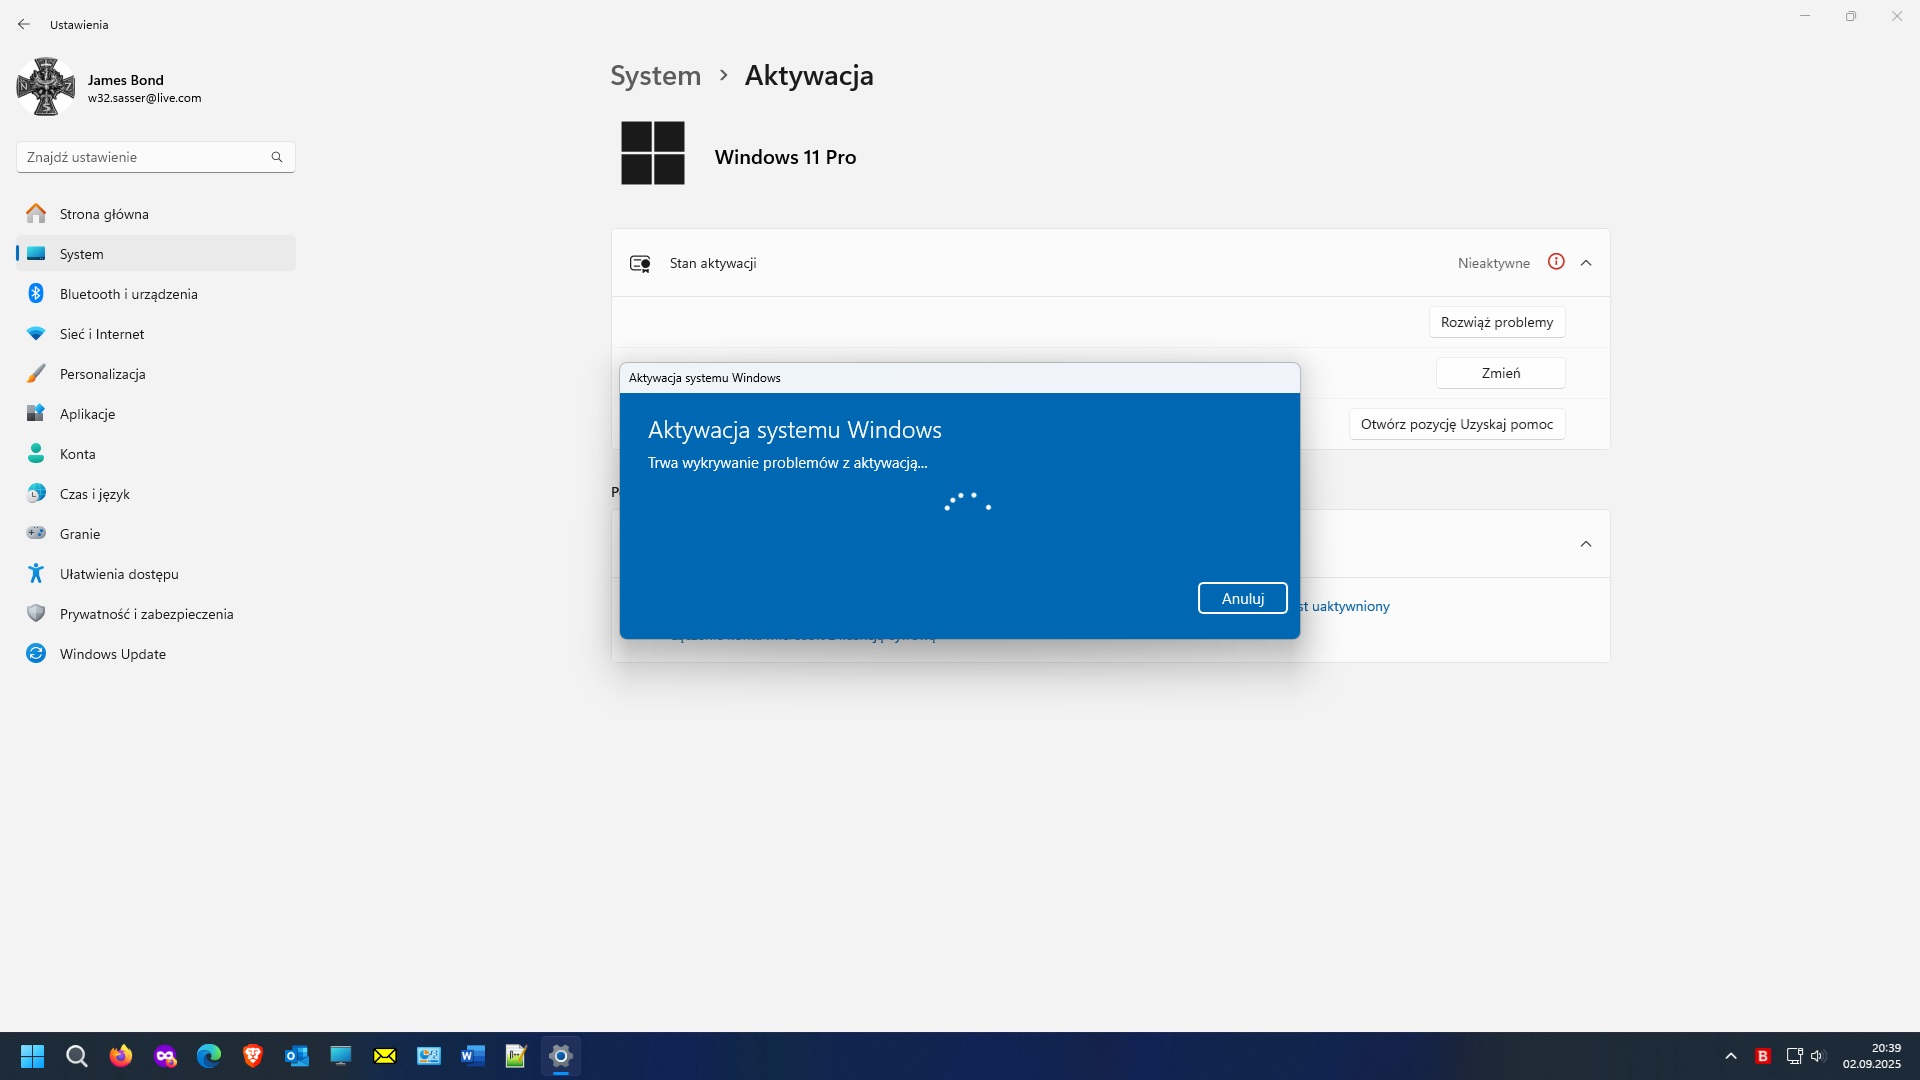Image resolution: width=1920 pixels, height=1080 pixels.
Task: Click the Zmień button
Action: click(x=1501, y=373)
